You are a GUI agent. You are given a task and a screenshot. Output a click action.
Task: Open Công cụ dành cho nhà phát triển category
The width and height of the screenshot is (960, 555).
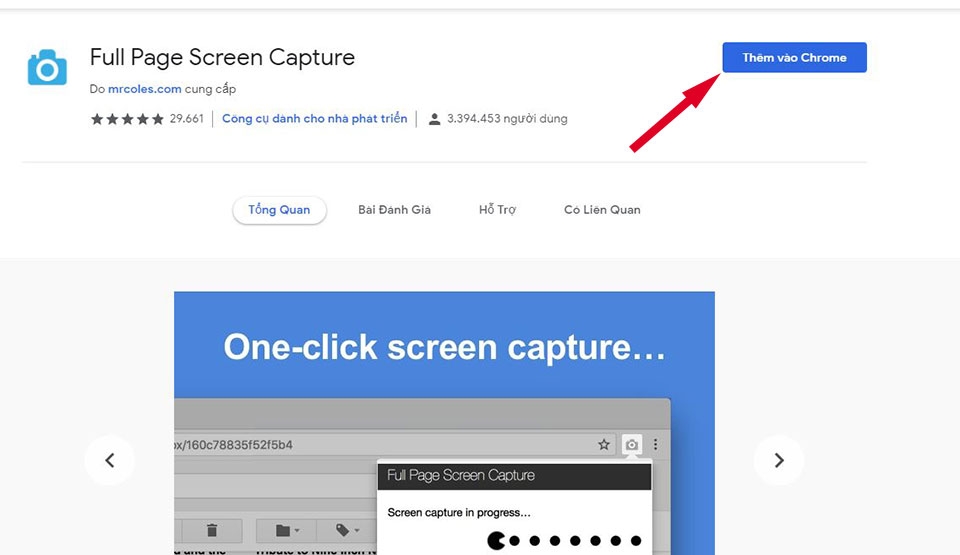[314, 119]
